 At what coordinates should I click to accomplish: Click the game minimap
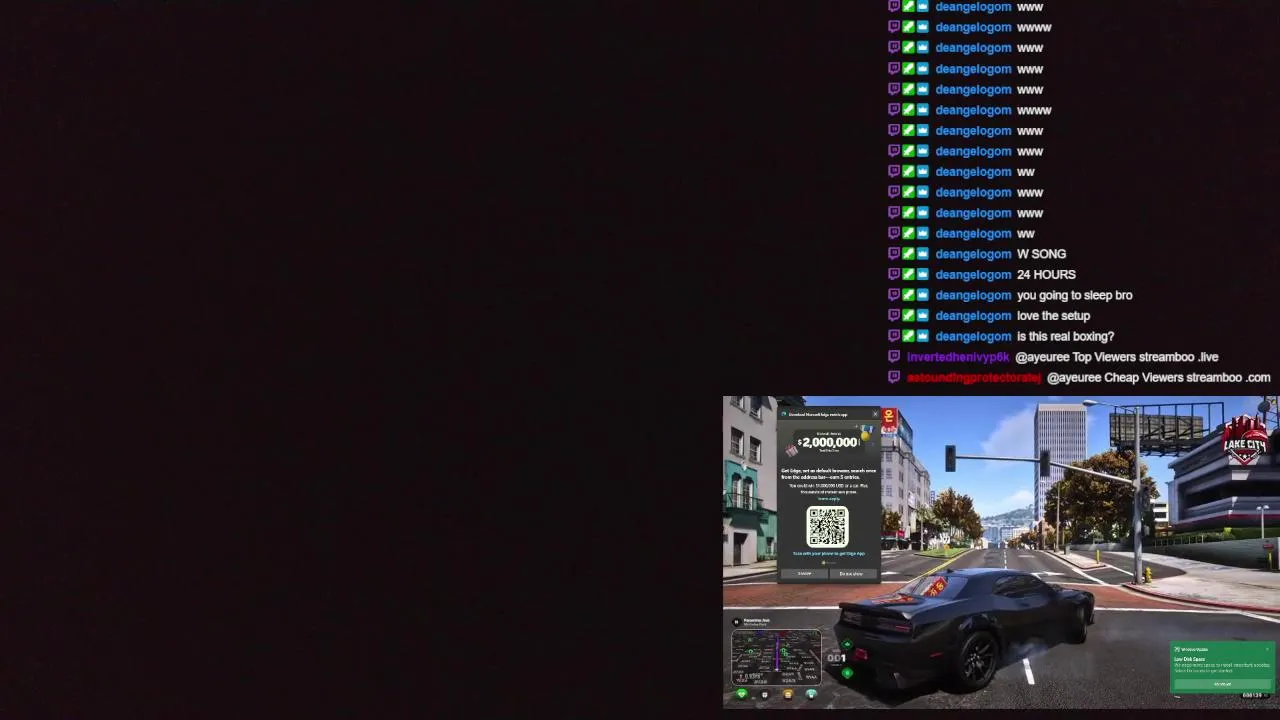click(x=777, y=657)
